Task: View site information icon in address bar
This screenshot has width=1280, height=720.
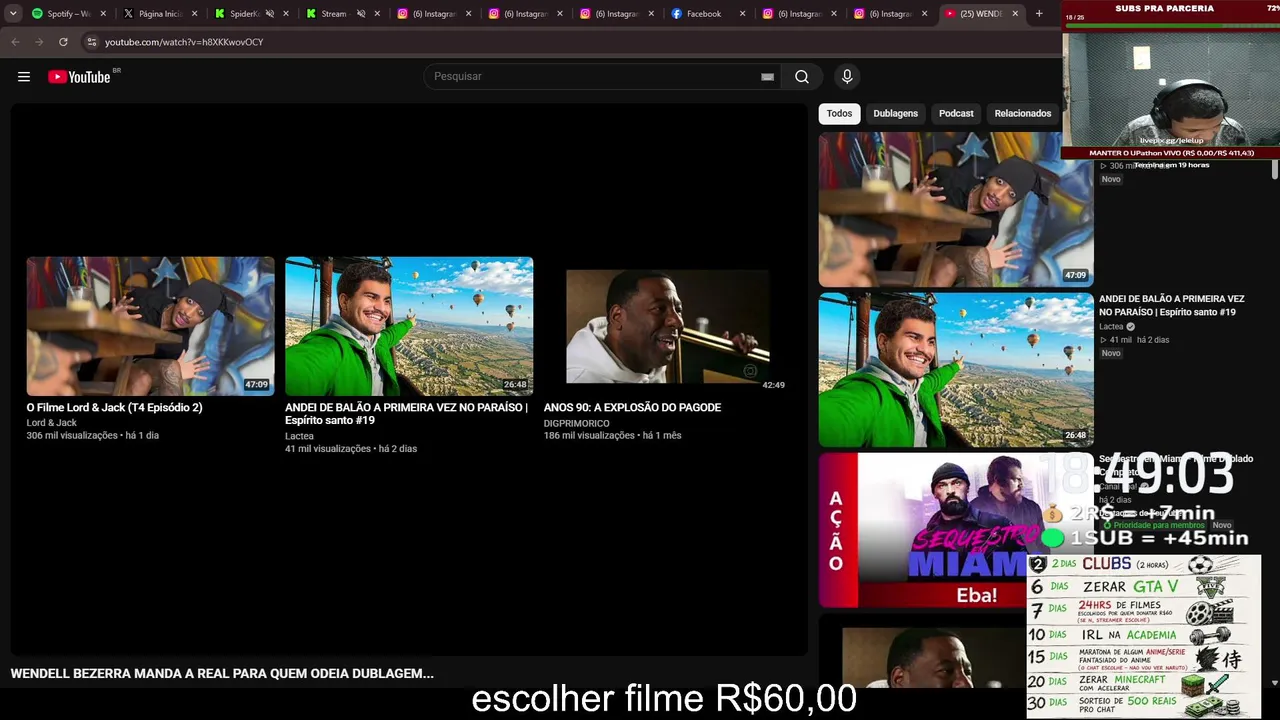Action: 91,42
